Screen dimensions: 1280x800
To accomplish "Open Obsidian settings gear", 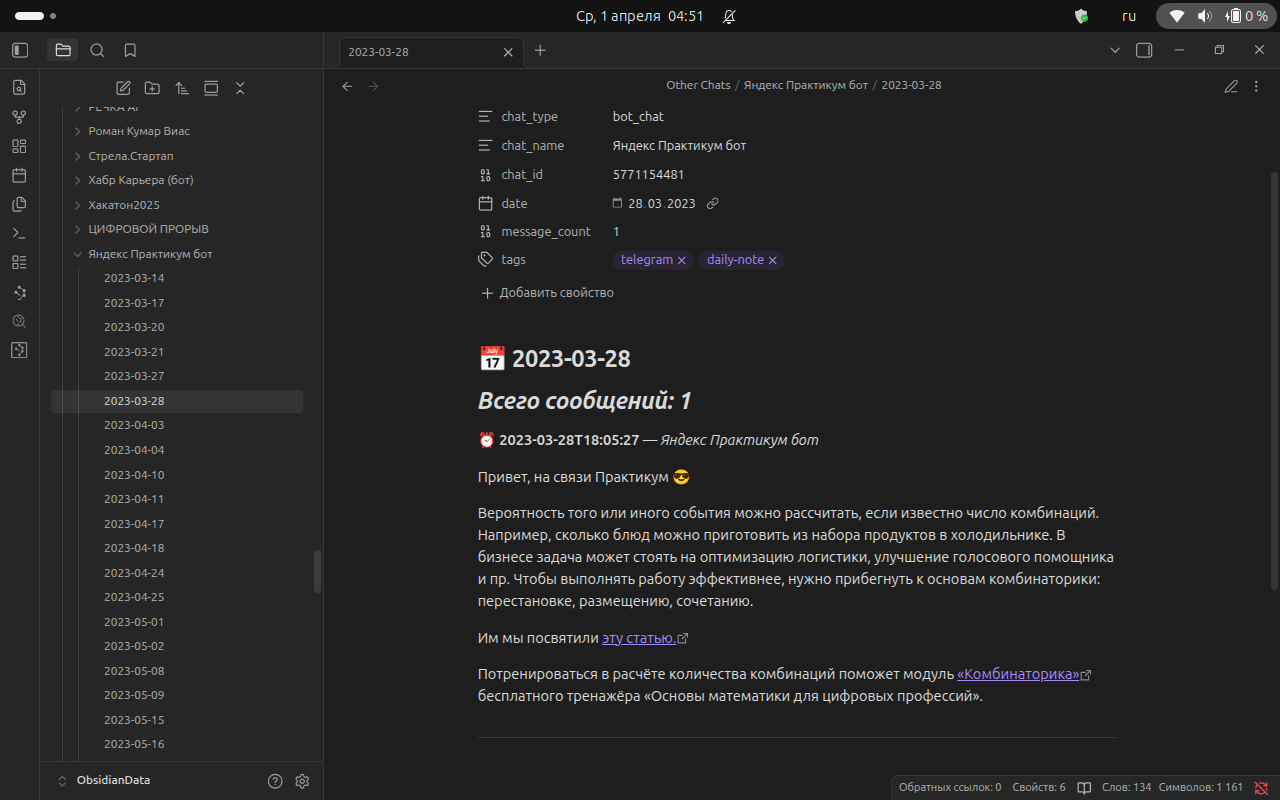I will pyautogui.click(x=303, y=781).
